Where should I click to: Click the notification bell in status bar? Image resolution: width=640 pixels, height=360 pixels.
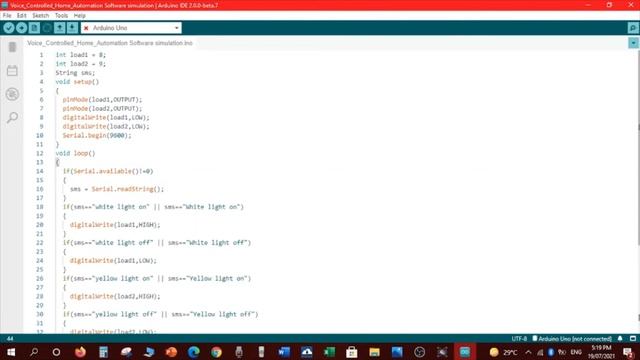[x=620, y=339]
